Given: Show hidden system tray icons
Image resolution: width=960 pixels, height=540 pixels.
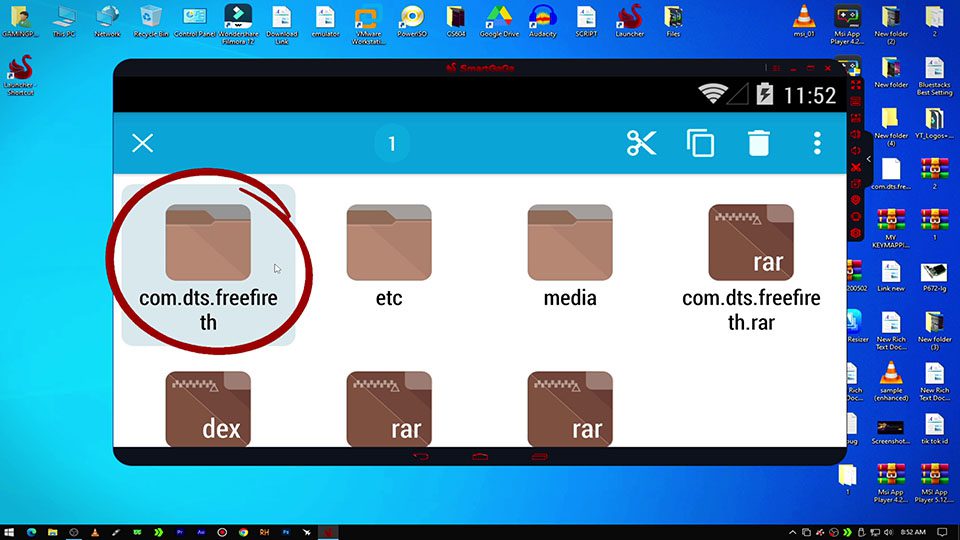Looking at the screenshot, I should click(x=792, y=533).
